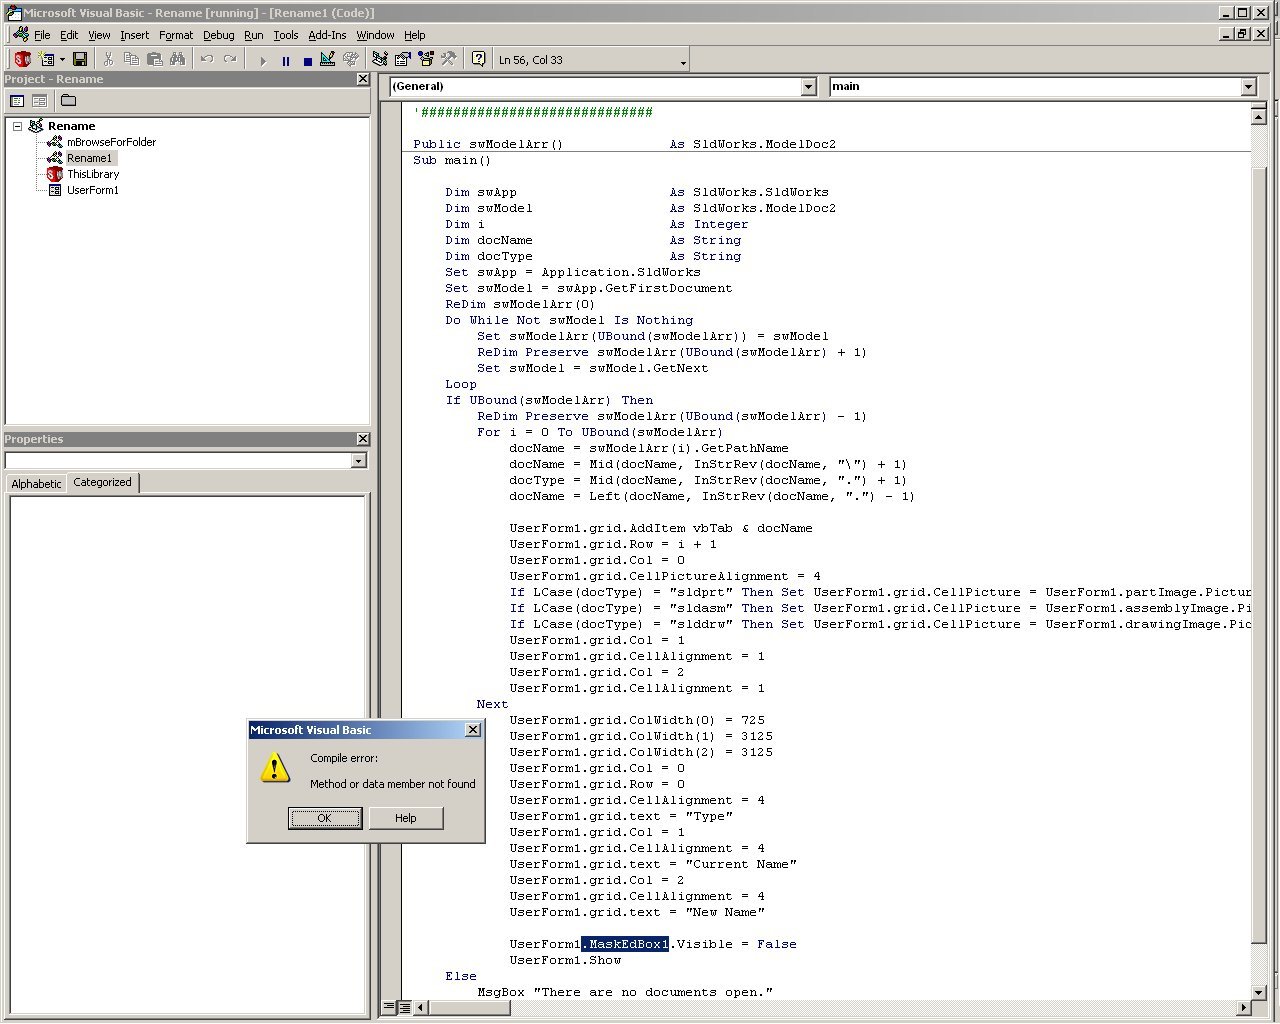Open the main procedure dropdown
1280x1024 pixels.
point(1248,87)
